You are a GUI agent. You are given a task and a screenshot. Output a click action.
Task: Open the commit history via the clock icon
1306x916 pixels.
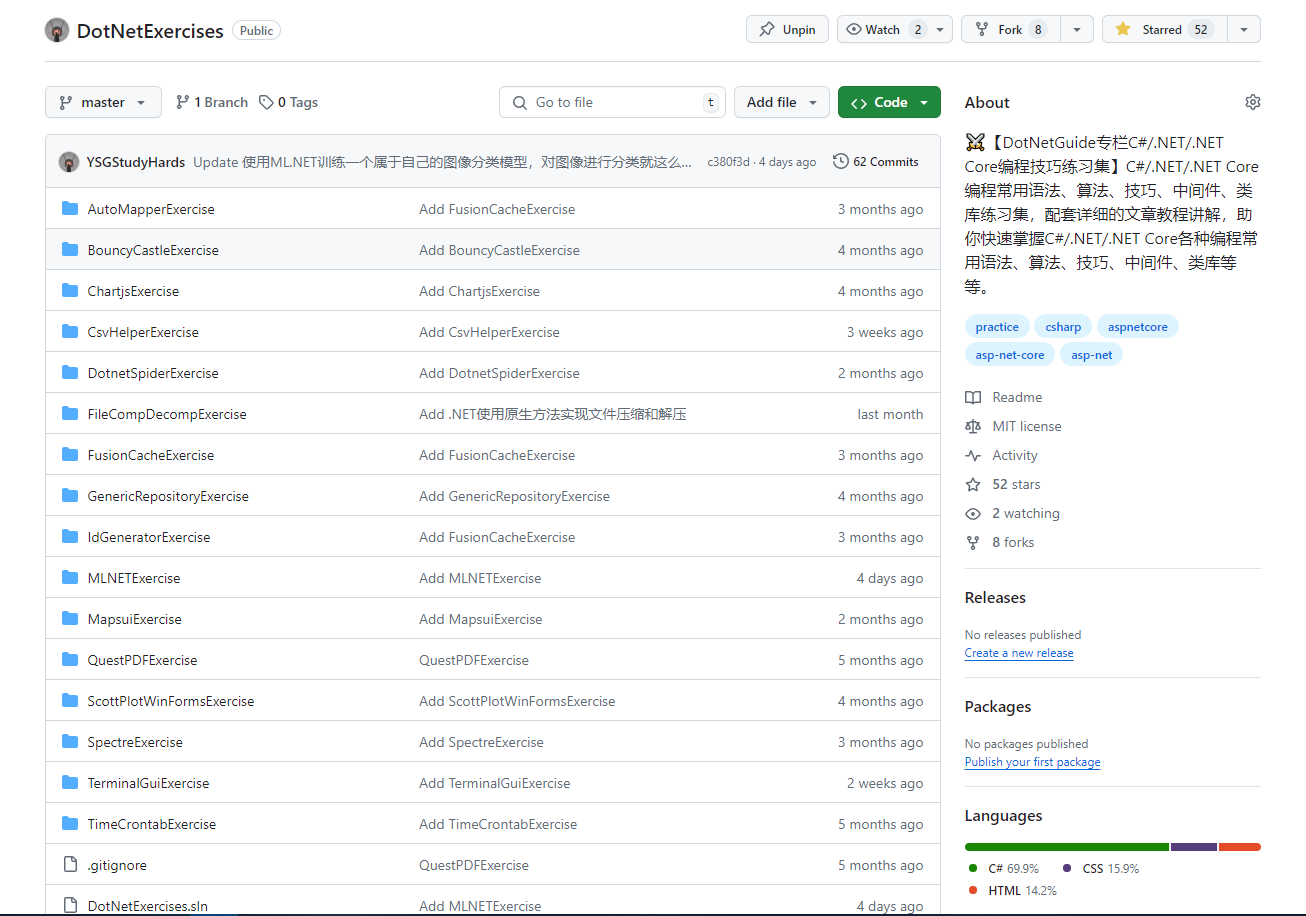pyautogui.click(x=840, y=161)
